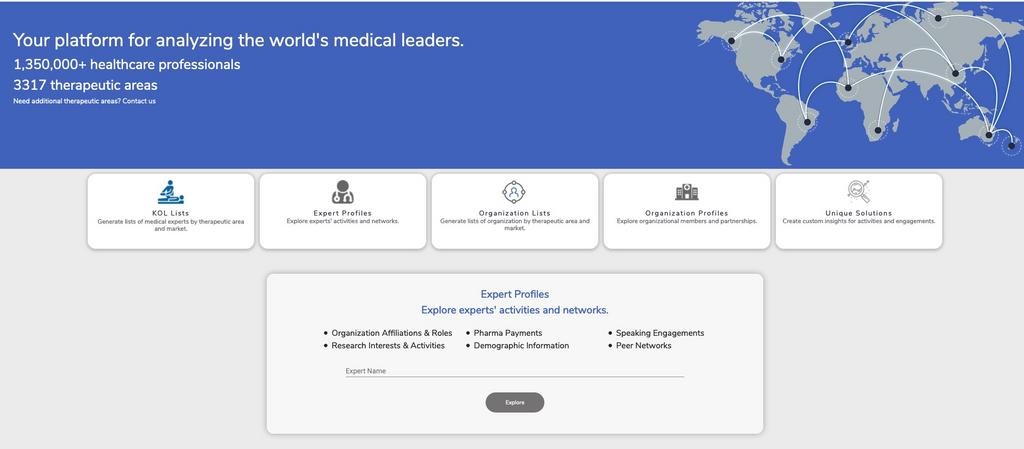Select the "Expert Profiles" card title
The height and width of the screenshot is (449, 1024).
coord(342,213)
